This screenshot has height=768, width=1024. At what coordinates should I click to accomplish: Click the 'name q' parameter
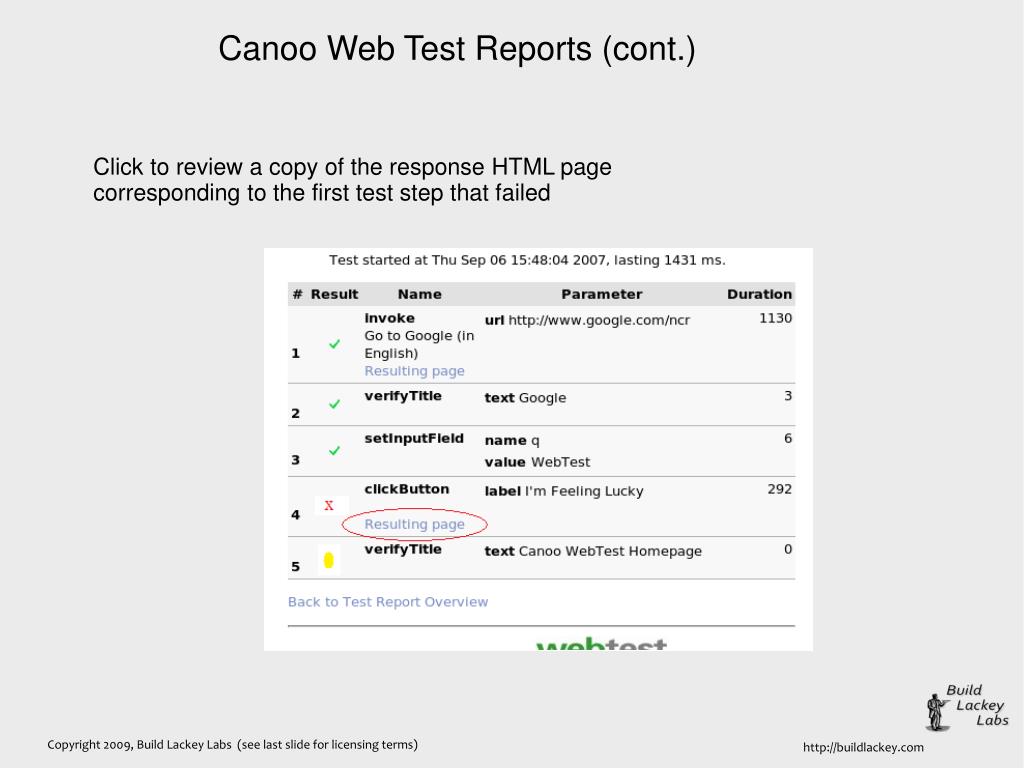[x=512, y=440]
